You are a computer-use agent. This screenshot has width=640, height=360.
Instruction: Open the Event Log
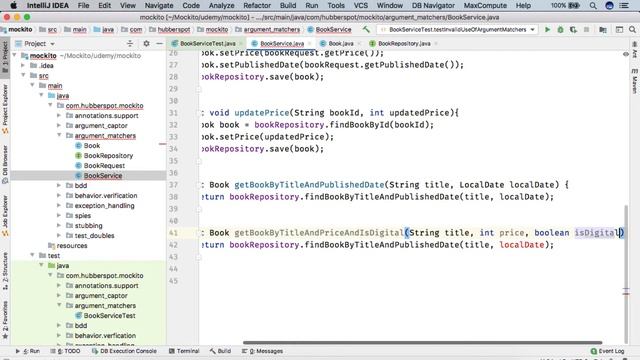(x=607, y=351)
